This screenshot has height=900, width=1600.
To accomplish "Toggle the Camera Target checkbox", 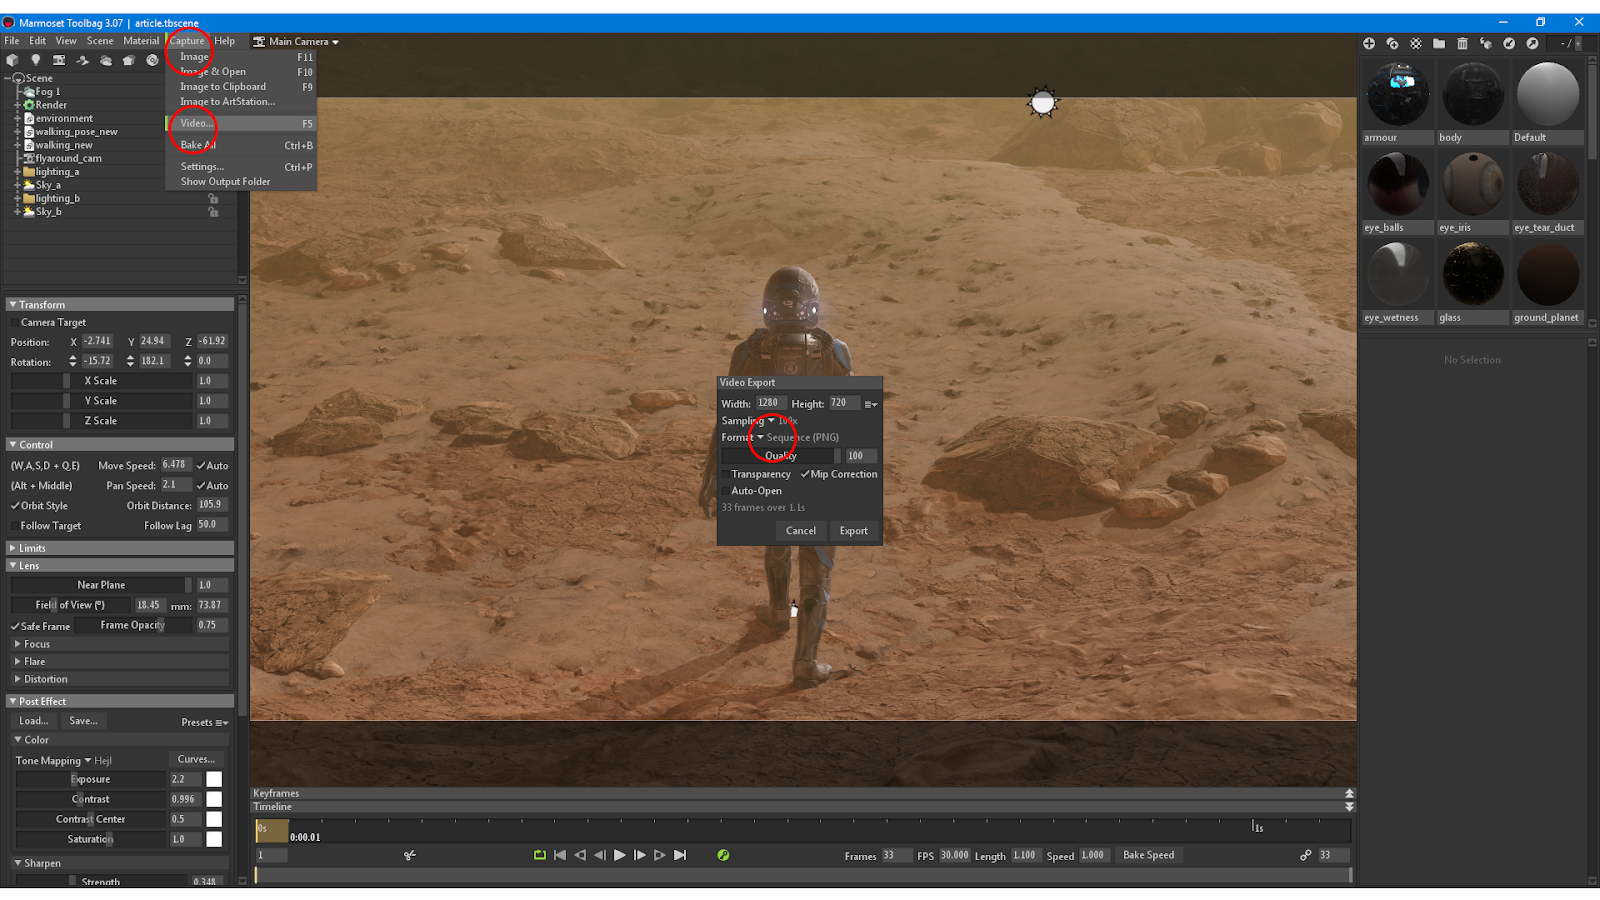I will 15,323.
